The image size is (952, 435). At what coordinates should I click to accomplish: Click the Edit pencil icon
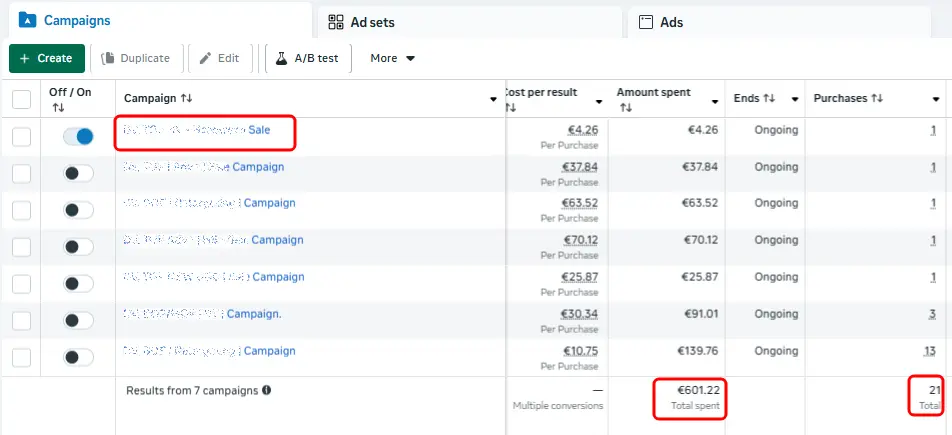click(x=206, y=58)
